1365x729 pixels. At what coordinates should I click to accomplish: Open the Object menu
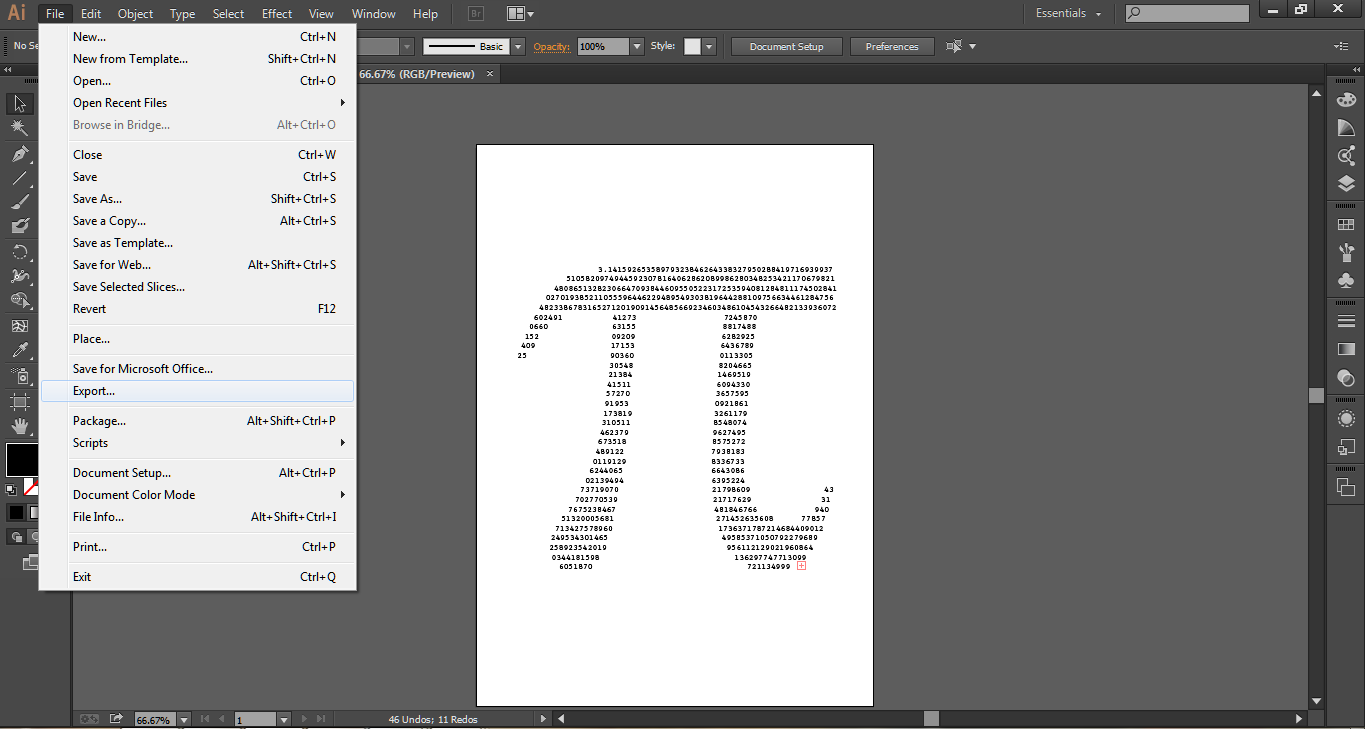coord(135,14)
